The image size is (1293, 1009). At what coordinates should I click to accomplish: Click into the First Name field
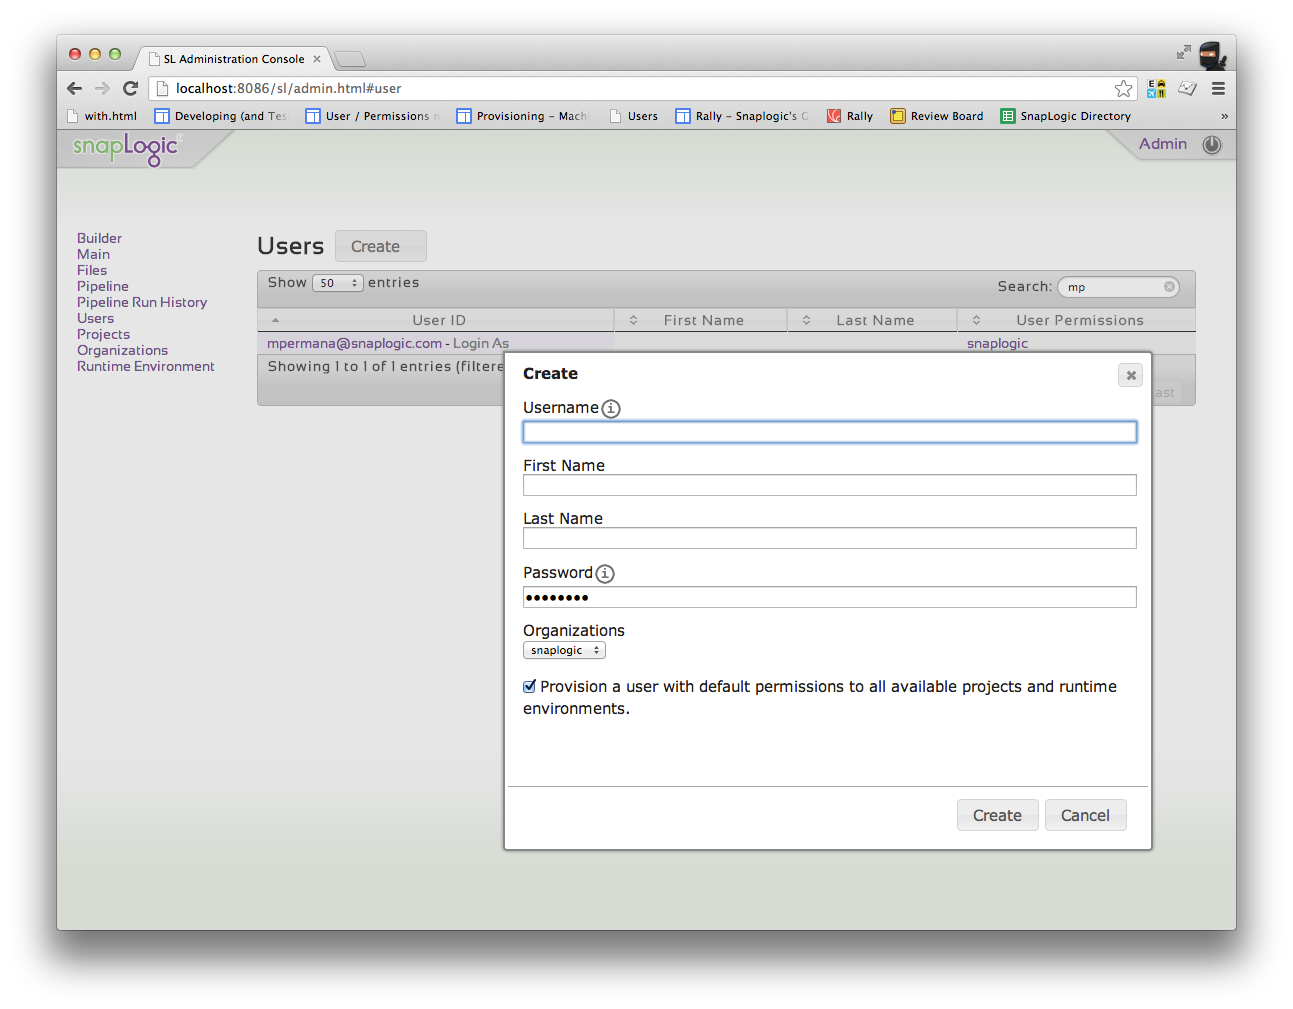point(830,485)
